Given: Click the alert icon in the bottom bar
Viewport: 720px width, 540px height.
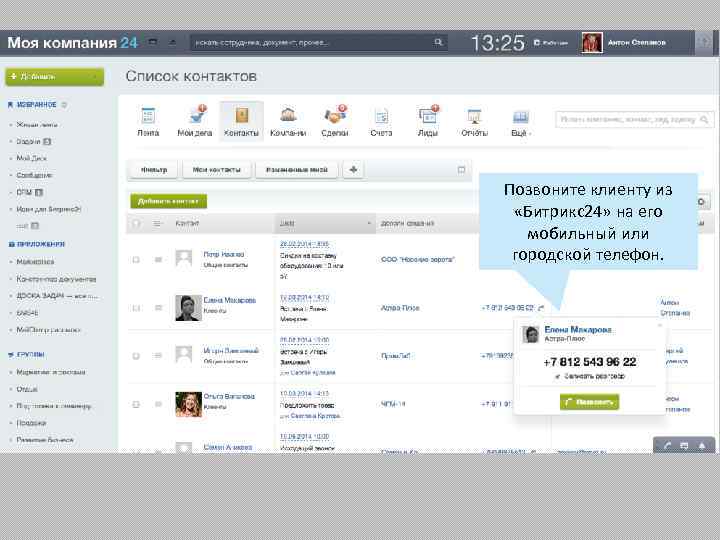Looking at the screenshot, I should click(702, 445).
